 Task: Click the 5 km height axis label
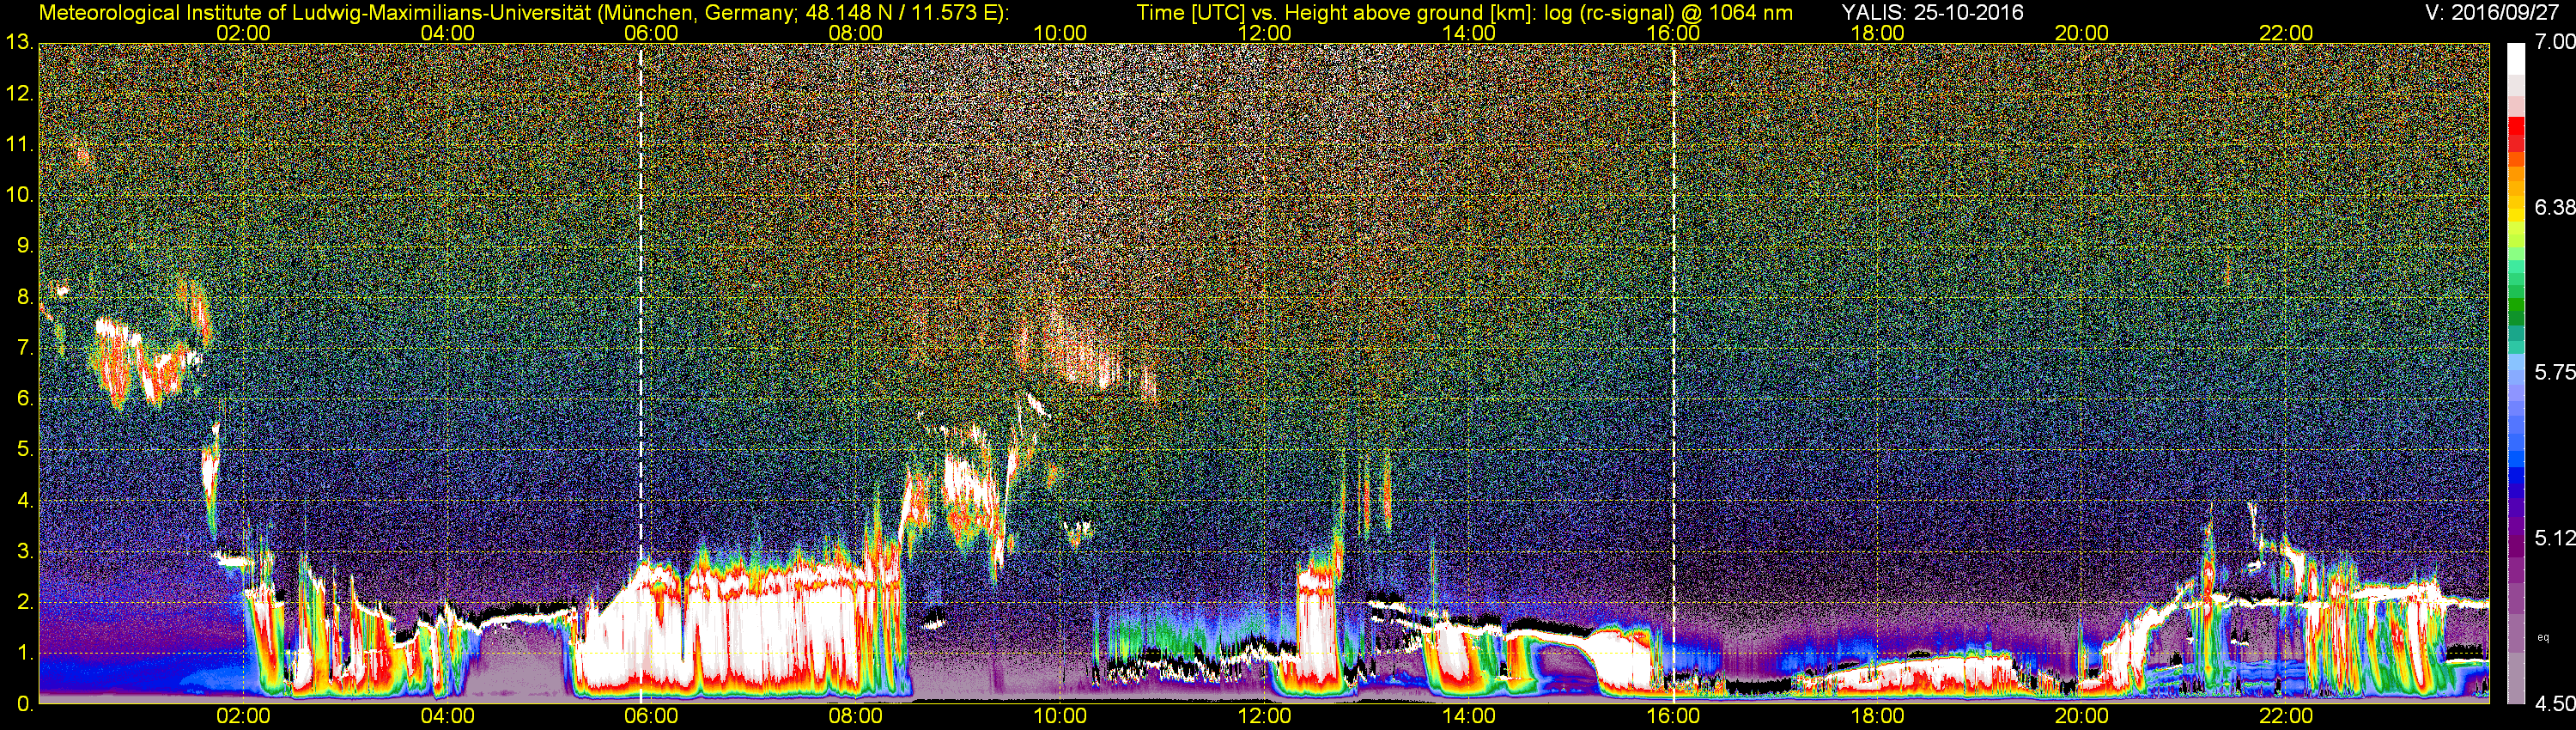25,449
